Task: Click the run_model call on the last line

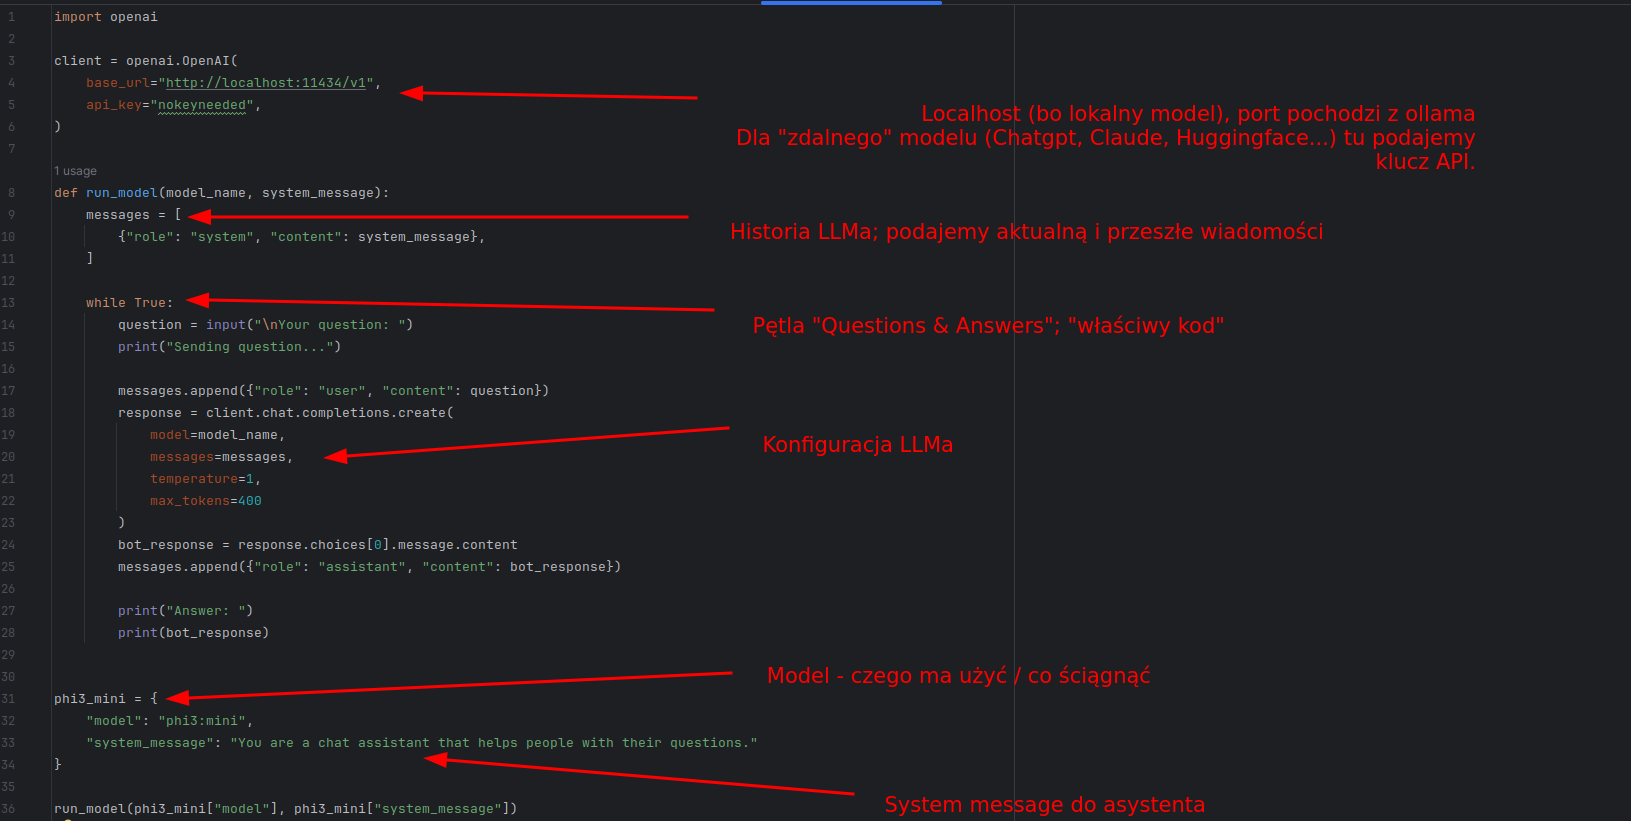Action: pyautogui.click(x=90, y=809)
